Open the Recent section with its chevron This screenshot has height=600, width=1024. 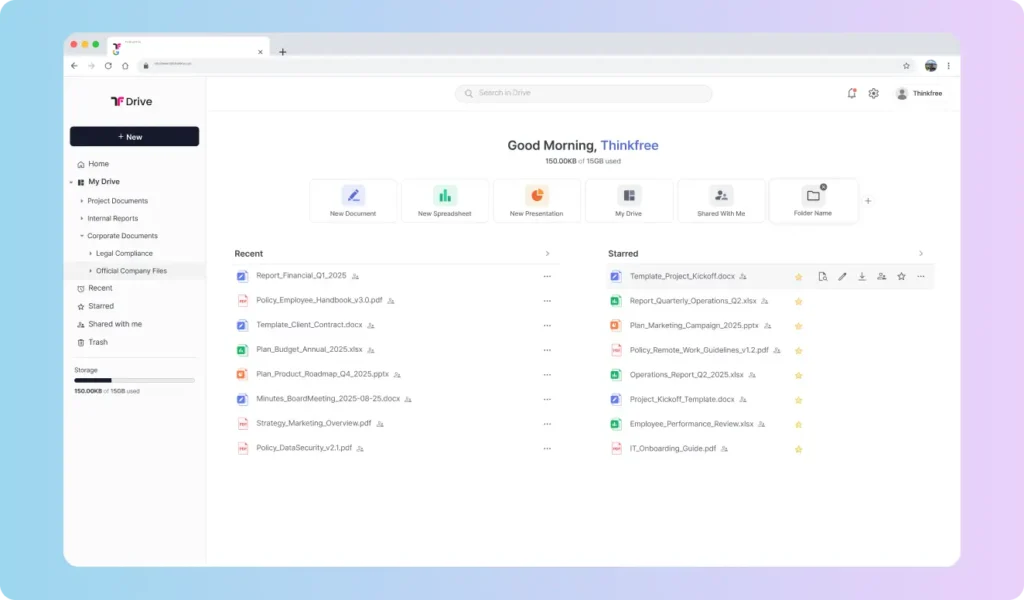547,253
